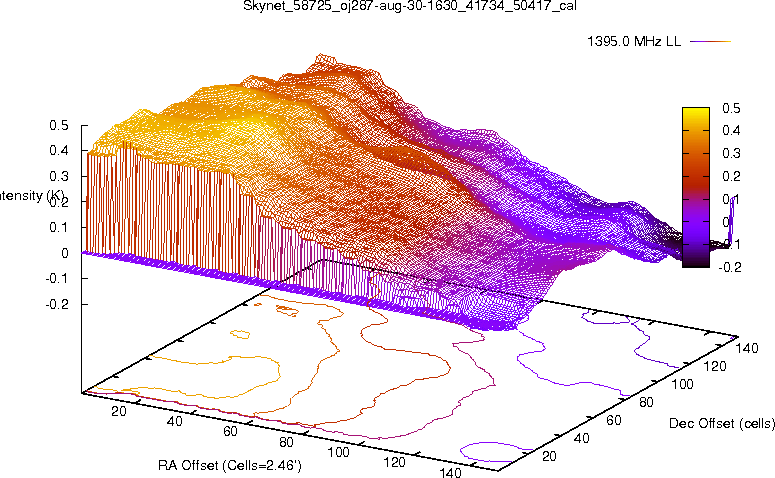Select the 120 tick on the Dec Offset axis

(x=715, y=366)
